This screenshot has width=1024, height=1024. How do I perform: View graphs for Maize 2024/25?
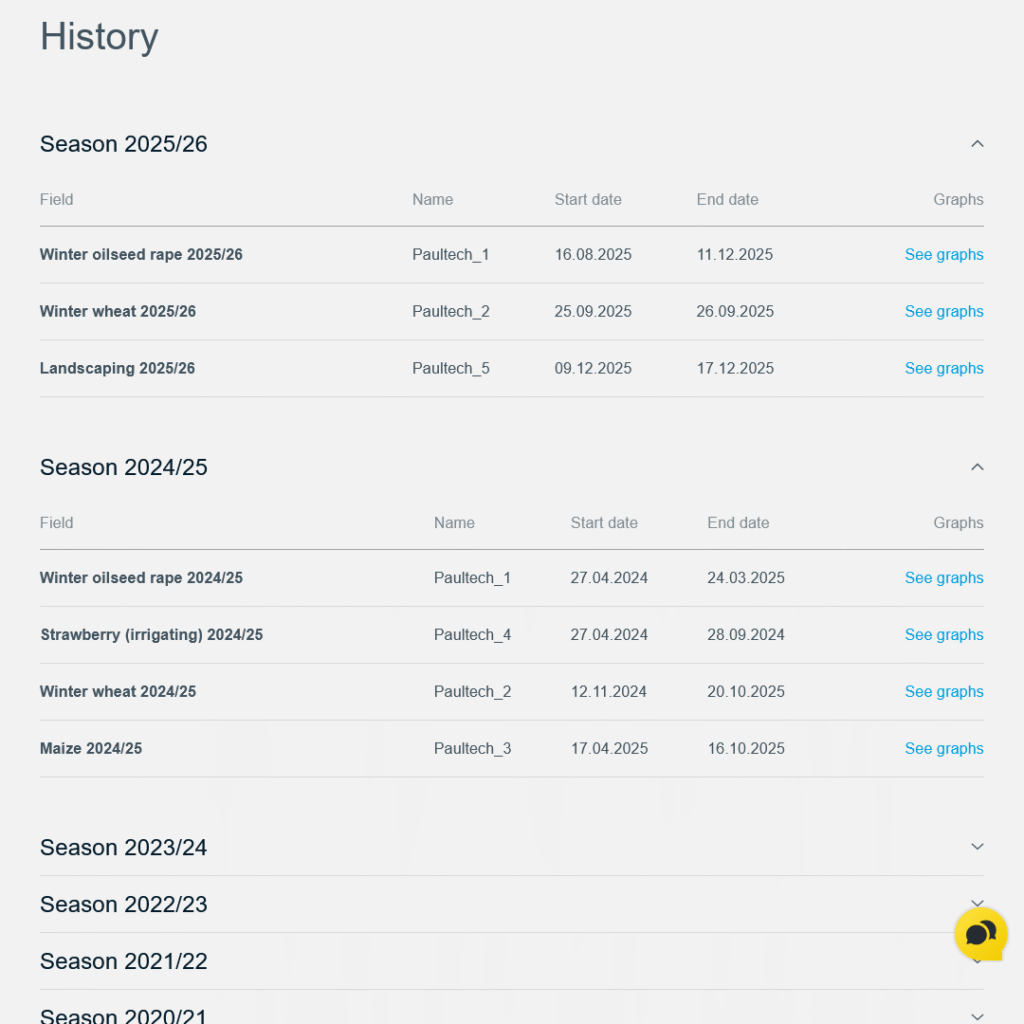[x=943, y=749]
